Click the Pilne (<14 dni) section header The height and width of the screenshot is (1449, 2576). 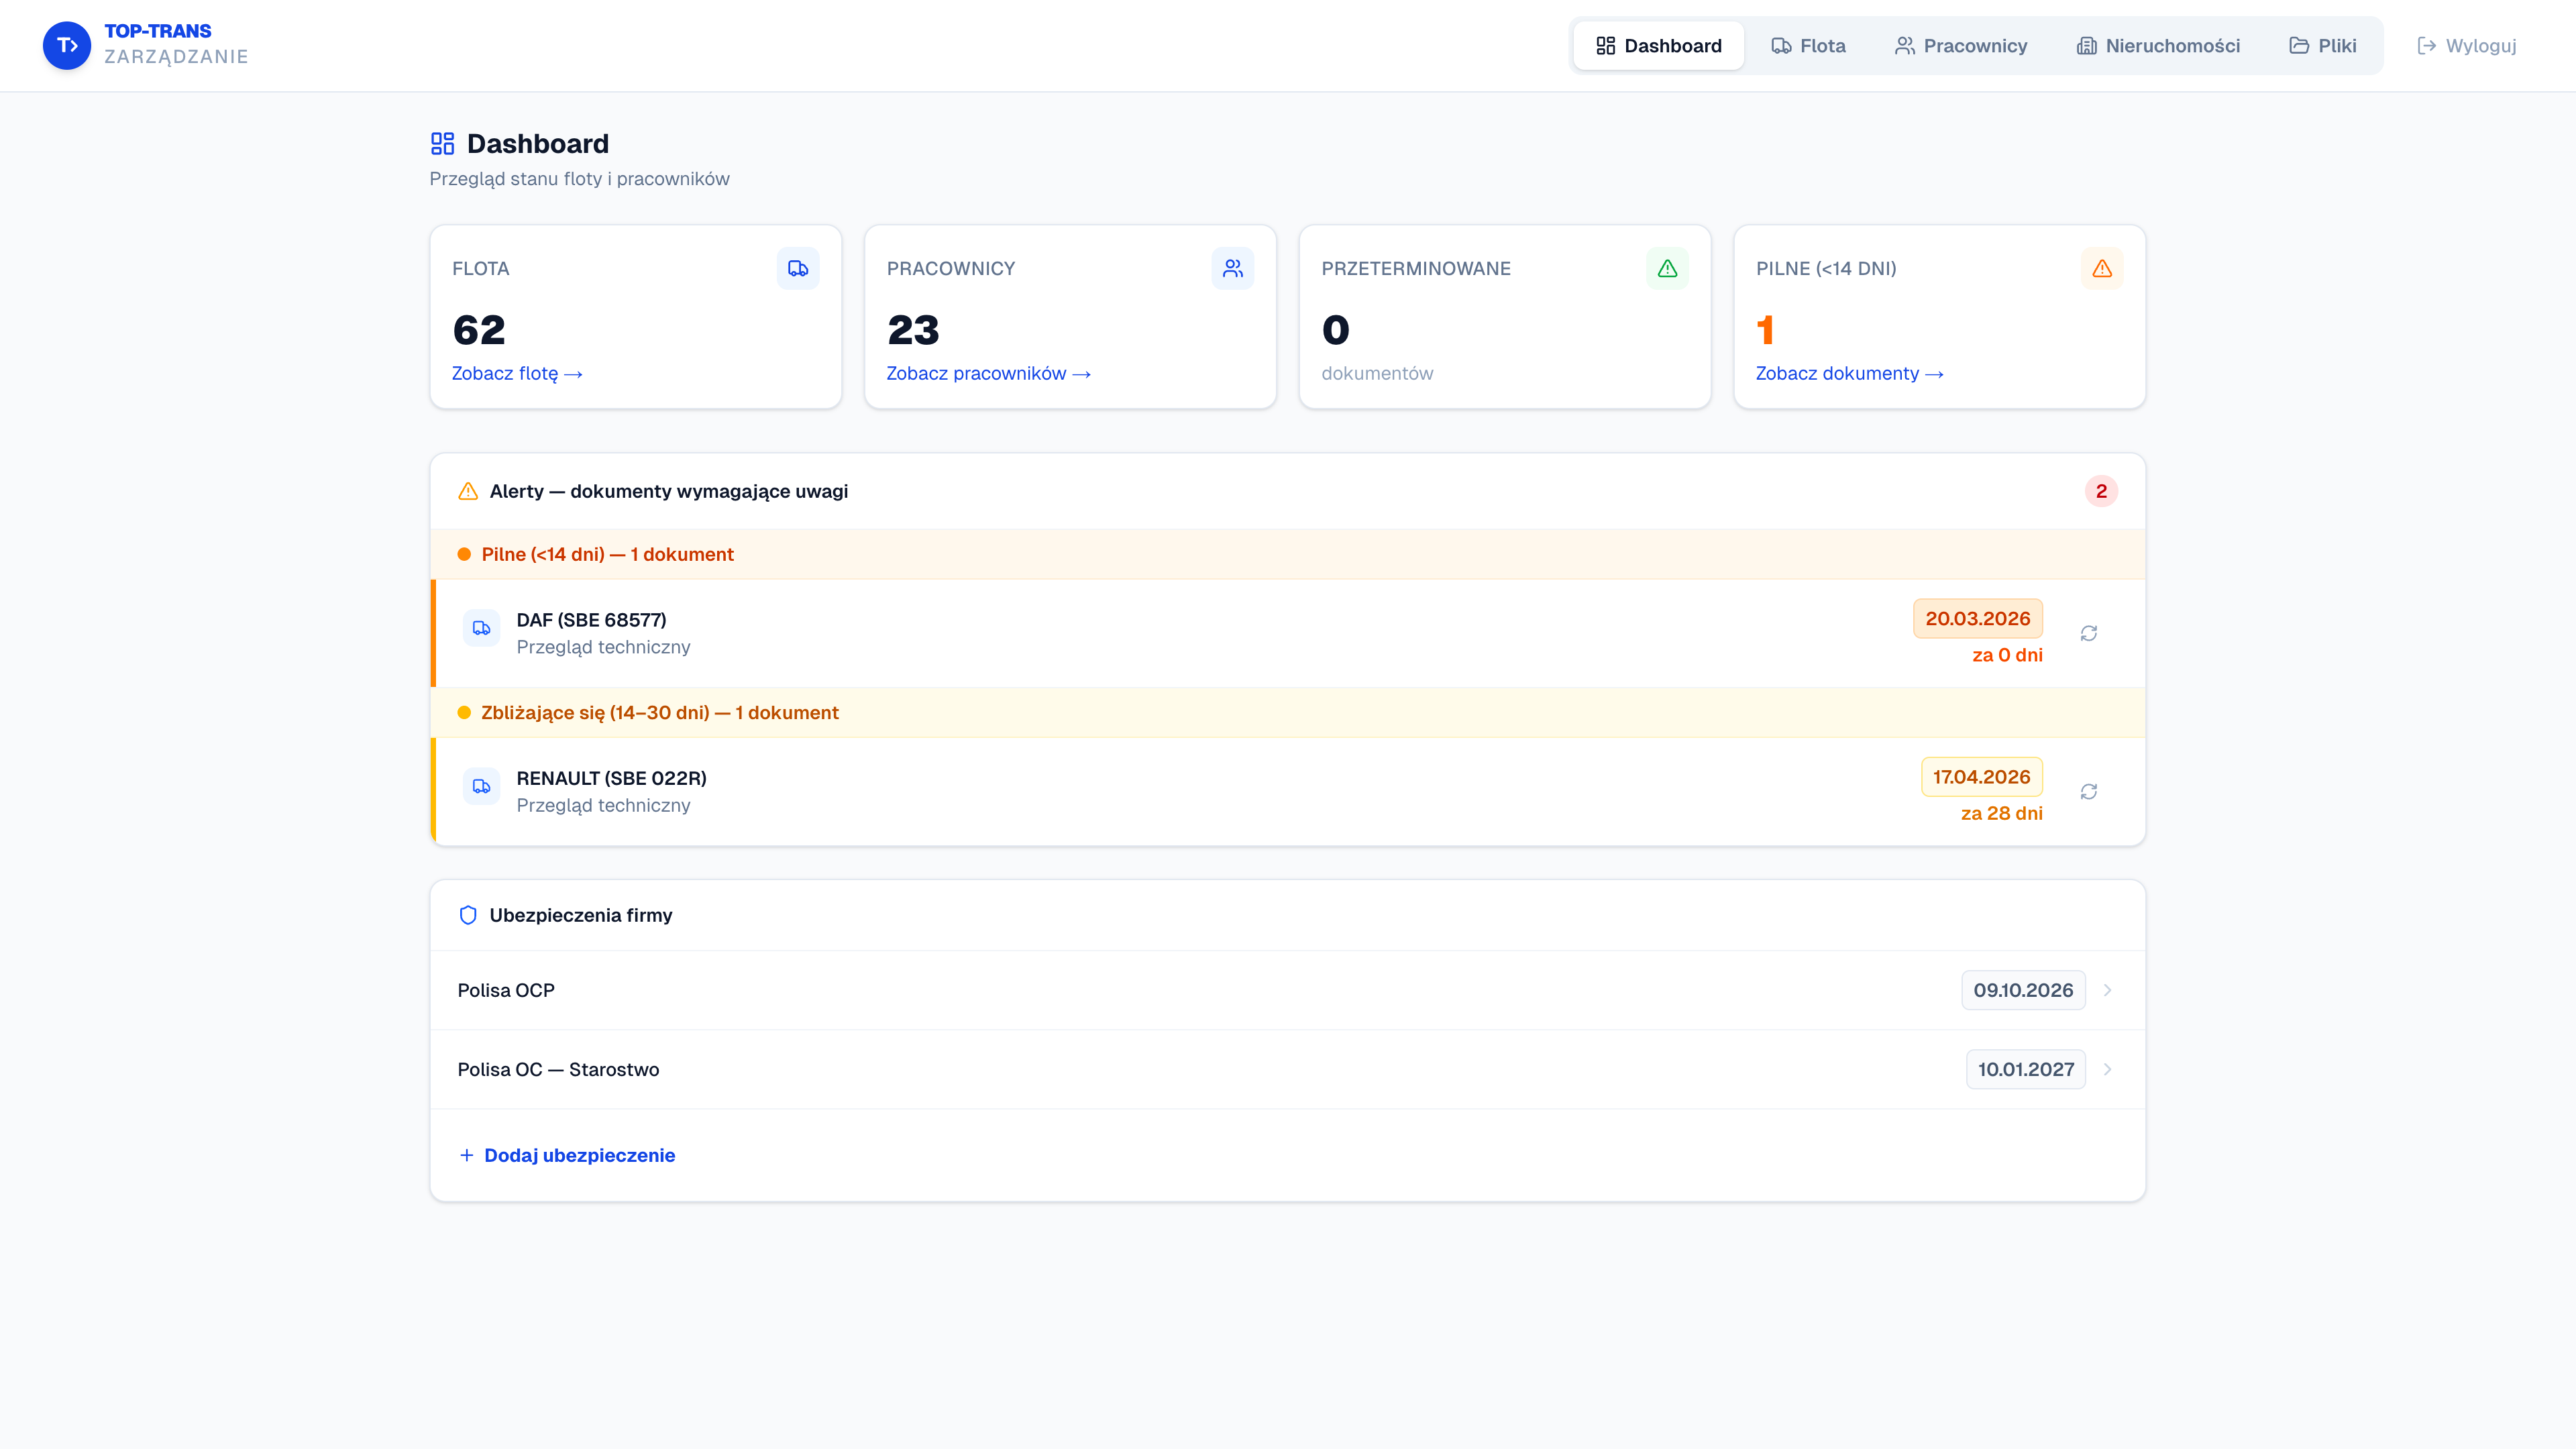pos(1288,554)
